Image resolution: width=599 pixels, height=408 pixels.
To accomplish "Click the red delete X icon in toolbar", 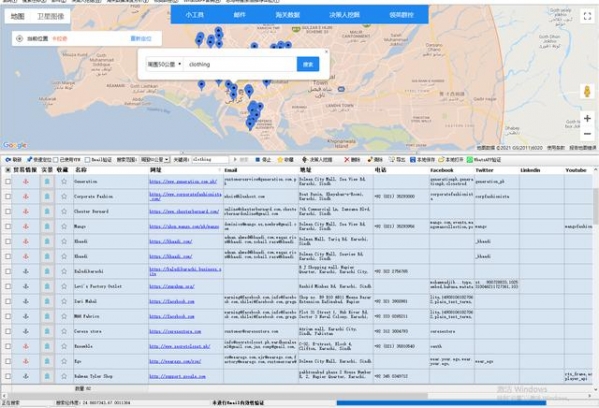I will coord(346,160).
